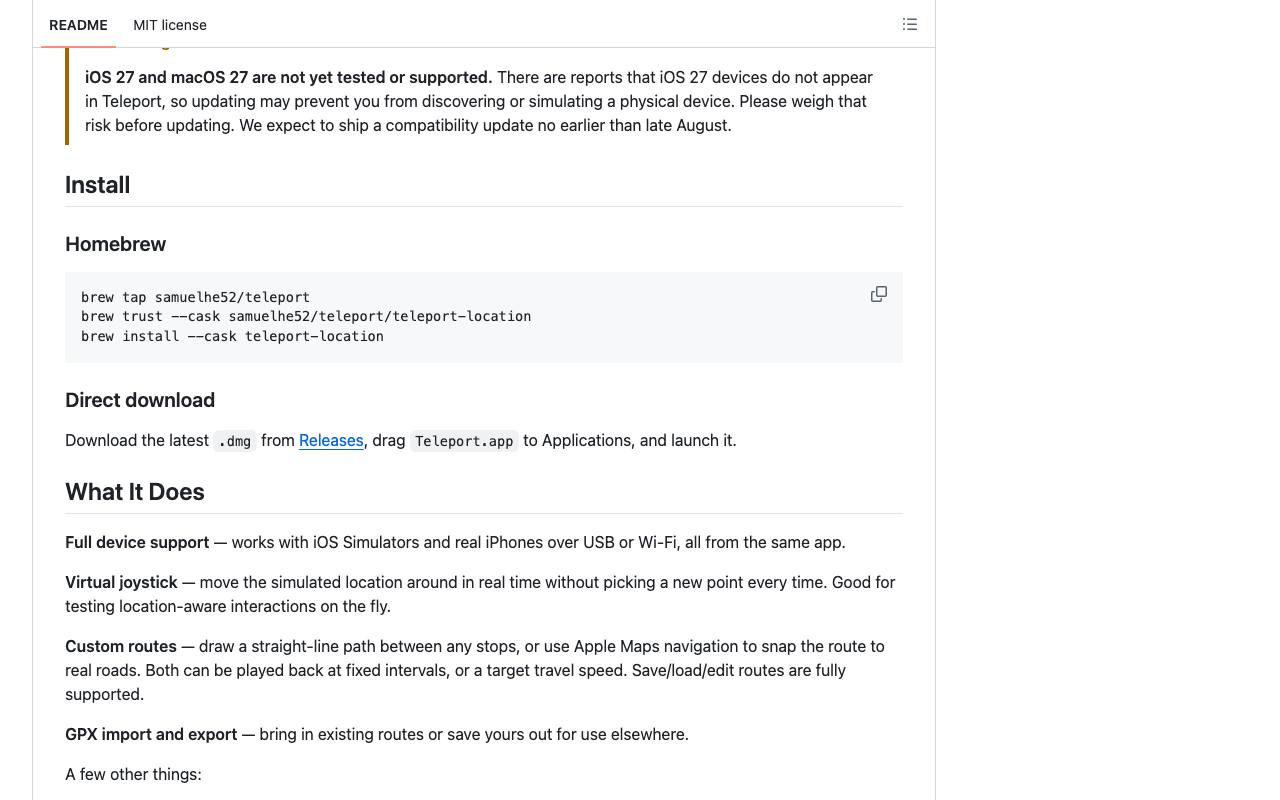Follow the Releases link
The height and width of the screenshot is (800, 1280).
pyautogui.click(x=331, y=441)
